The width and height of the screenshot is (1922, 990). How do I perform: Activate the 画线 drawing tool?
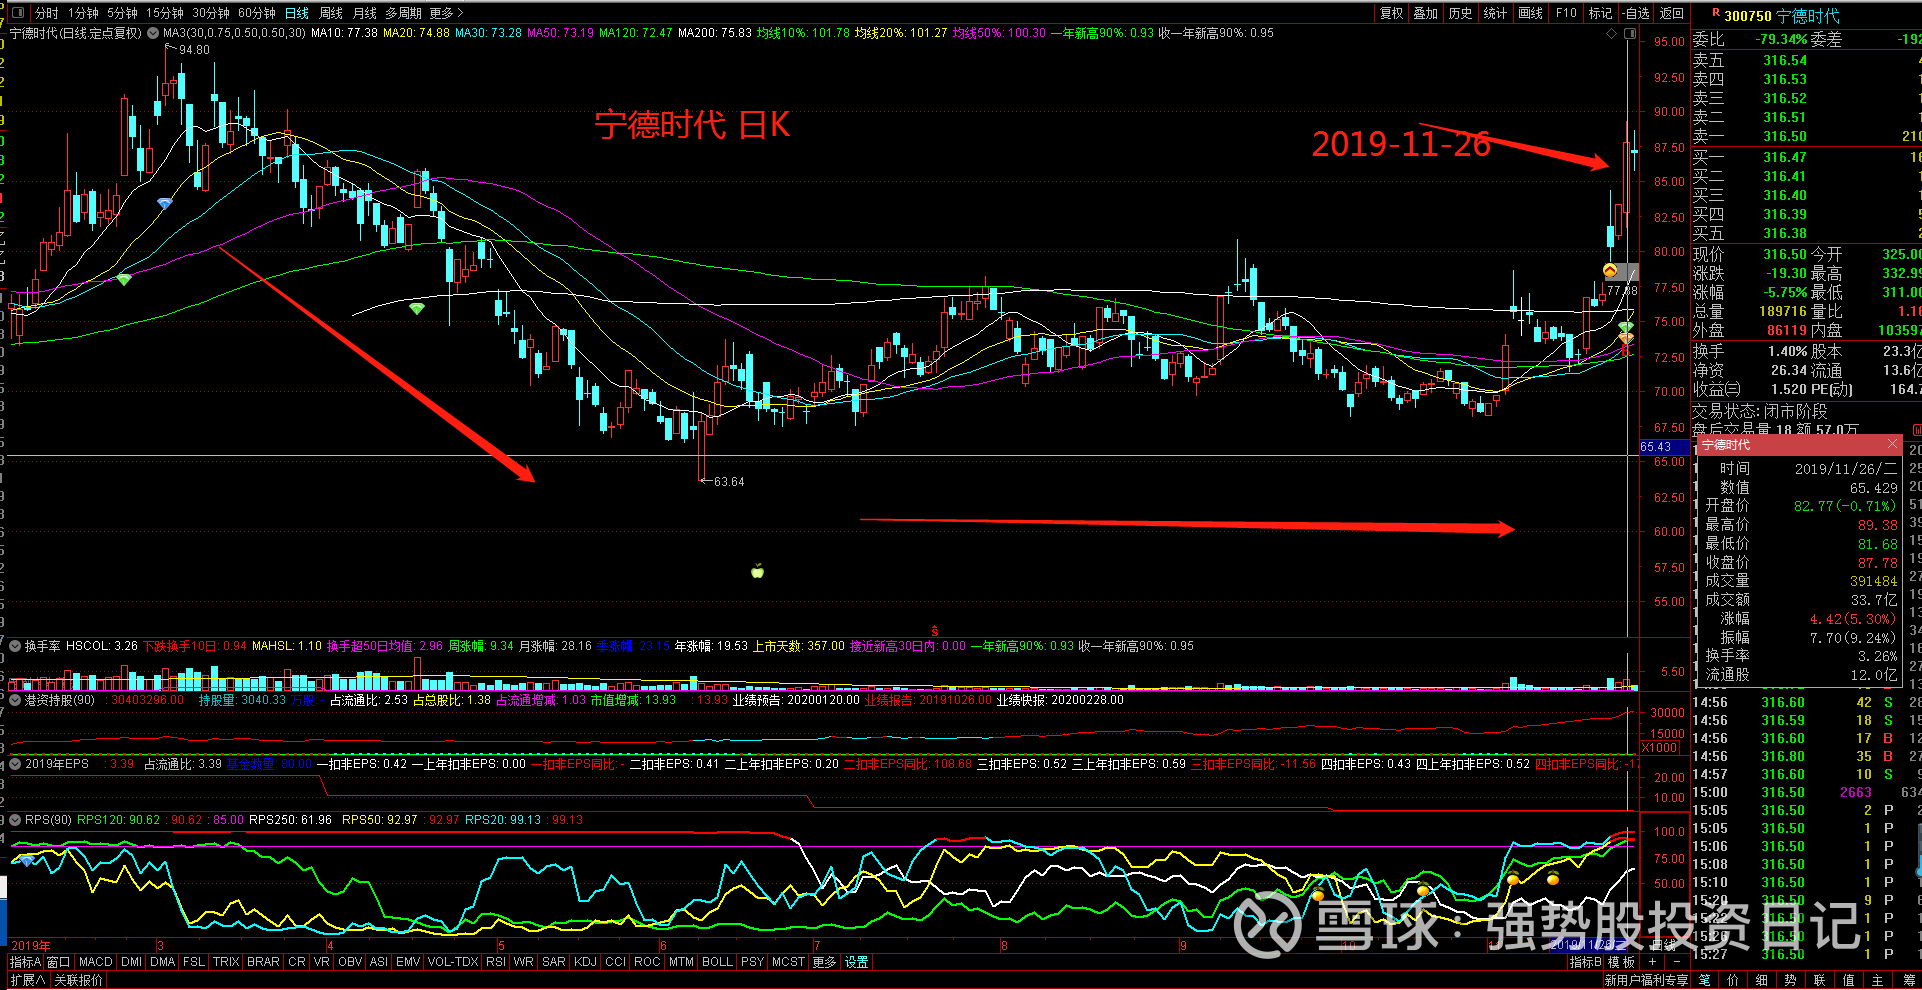(x=1531, y=13)
